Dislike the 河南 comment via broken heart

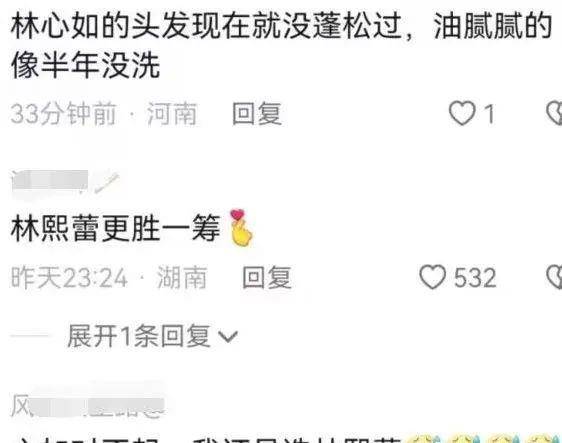click(x=554, y=113)
